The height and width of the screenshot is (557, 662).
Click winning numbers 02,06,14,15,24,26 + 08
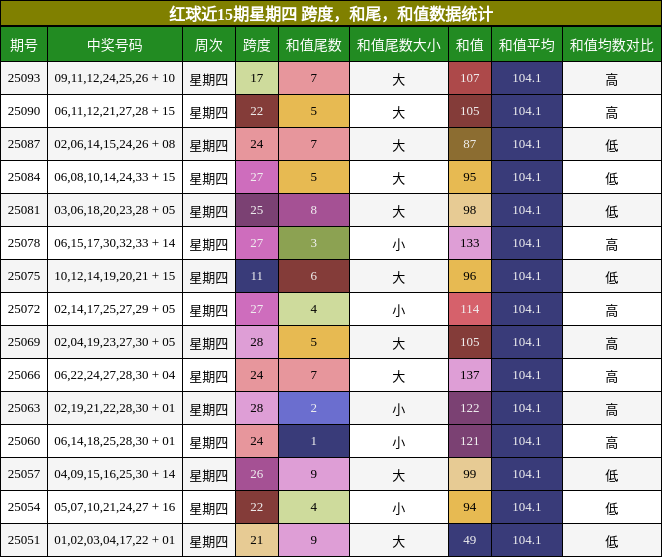(115, 144)
